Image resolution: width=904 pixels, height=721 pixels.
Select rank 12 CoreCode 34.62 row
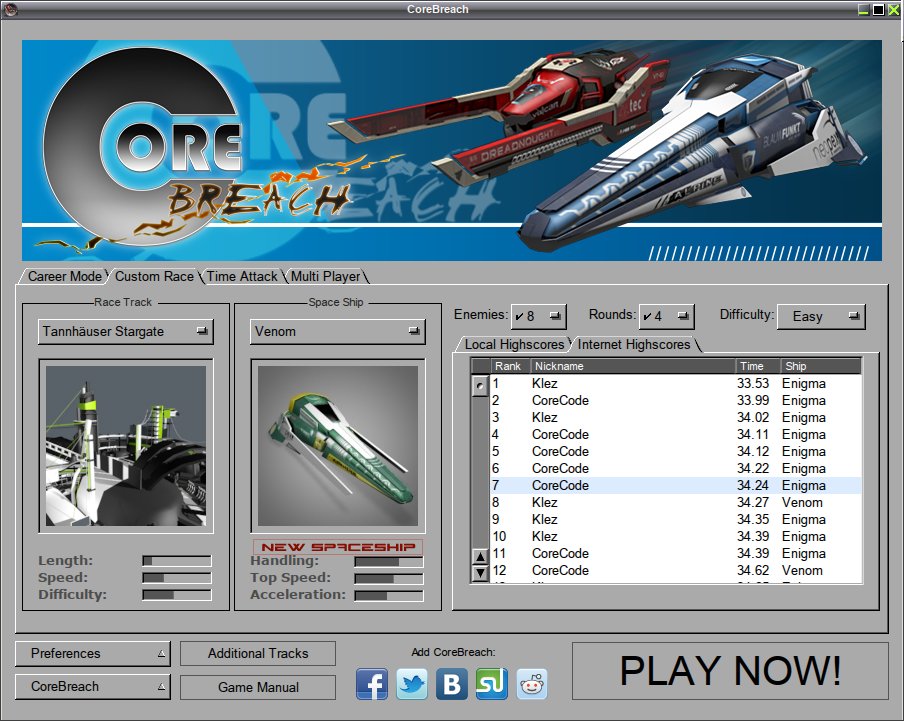tap(676, 571)
